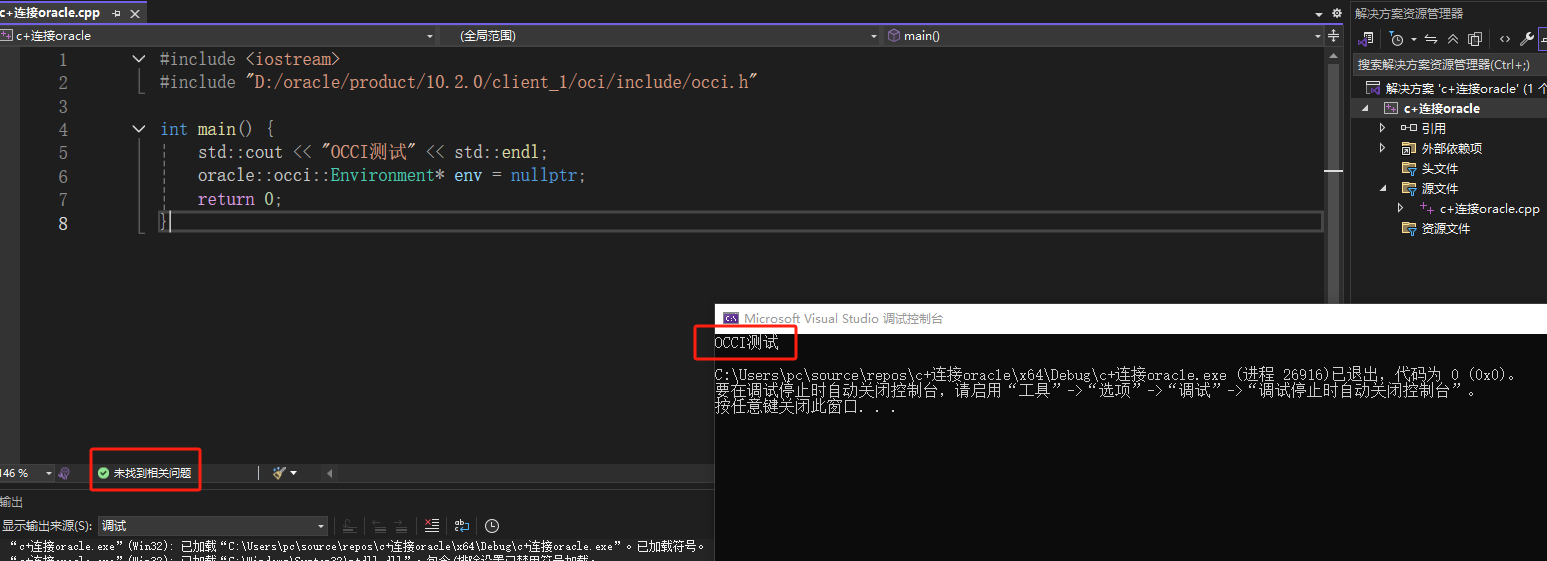This screenshot has height=561, width=1547.
Task: Expand the 引用 node
Action: pyautogui.click(x=1383, y=128)
